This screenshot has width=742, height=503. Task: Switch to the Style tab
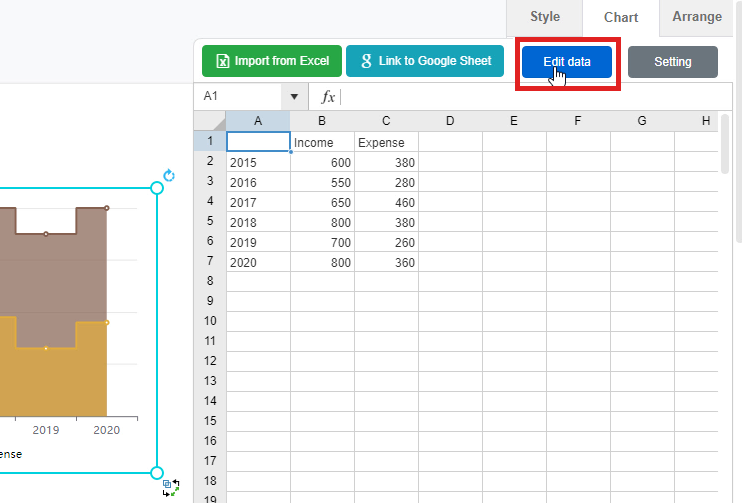545,17
